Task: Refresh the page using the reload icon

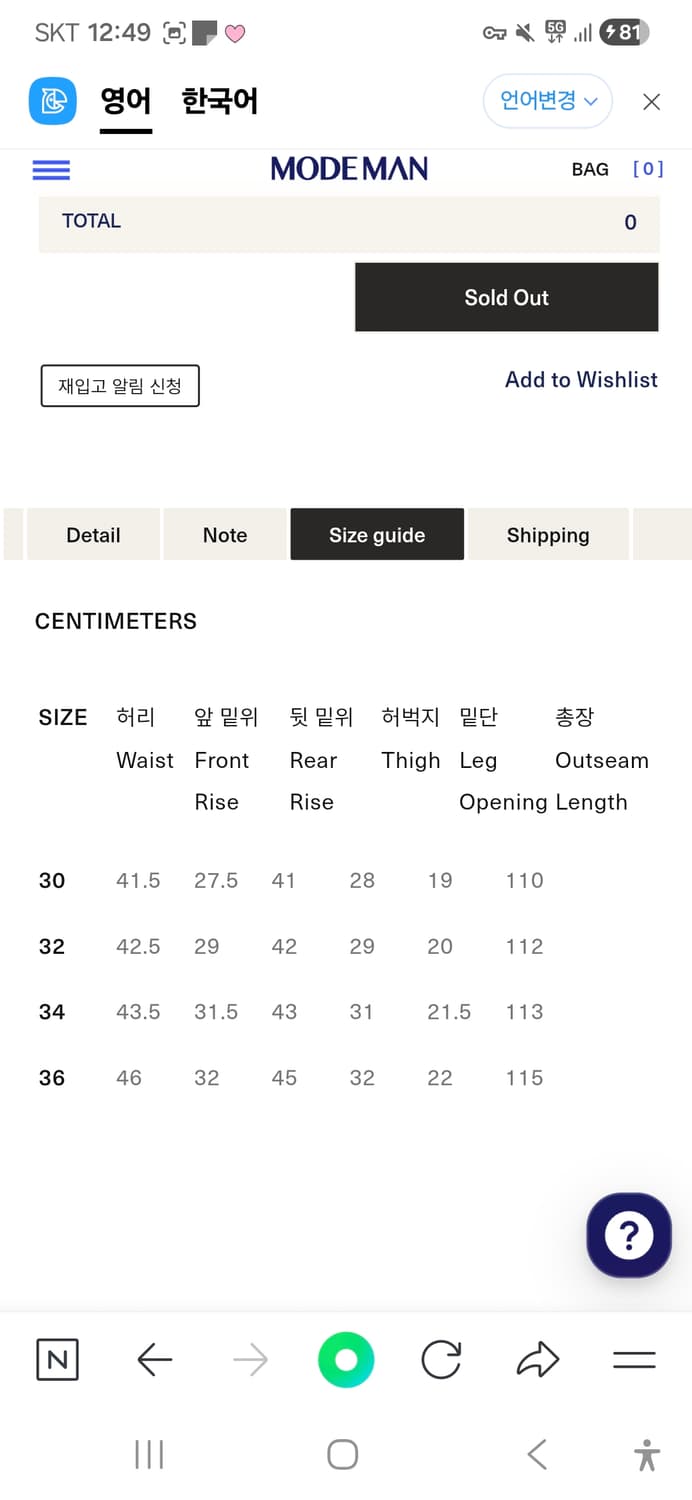Action: click(x=441, y=1359)
